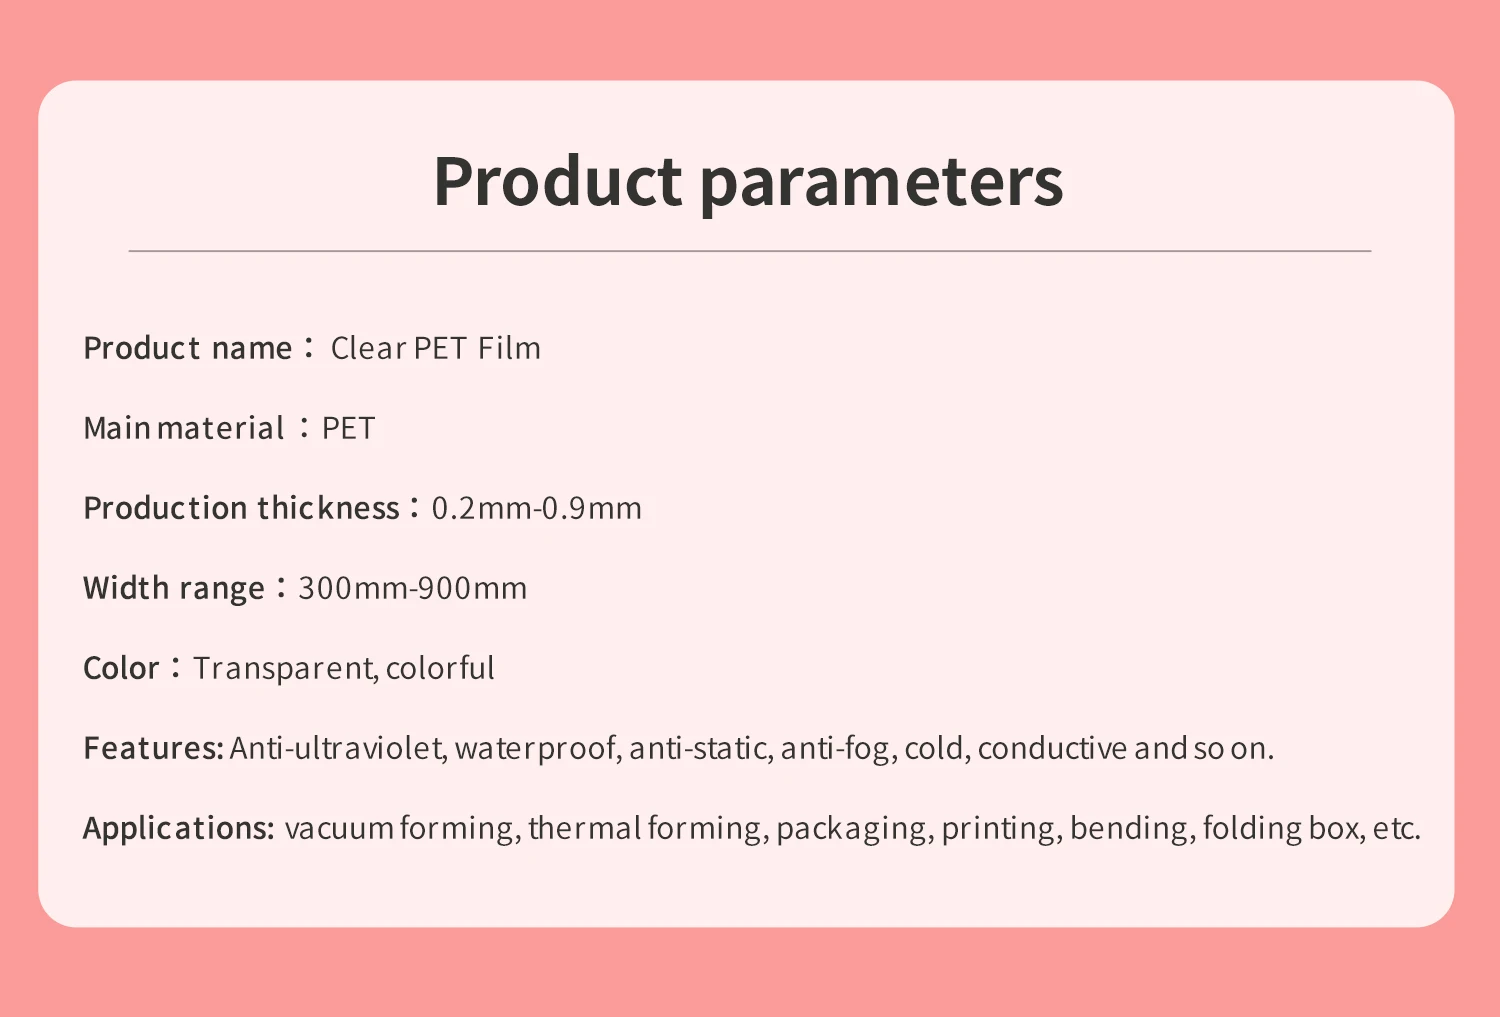Image resolution: width=1500 pixels, height=1017 pixels.
Task: Click the Width range label
Action: click(x=174, y=588)
